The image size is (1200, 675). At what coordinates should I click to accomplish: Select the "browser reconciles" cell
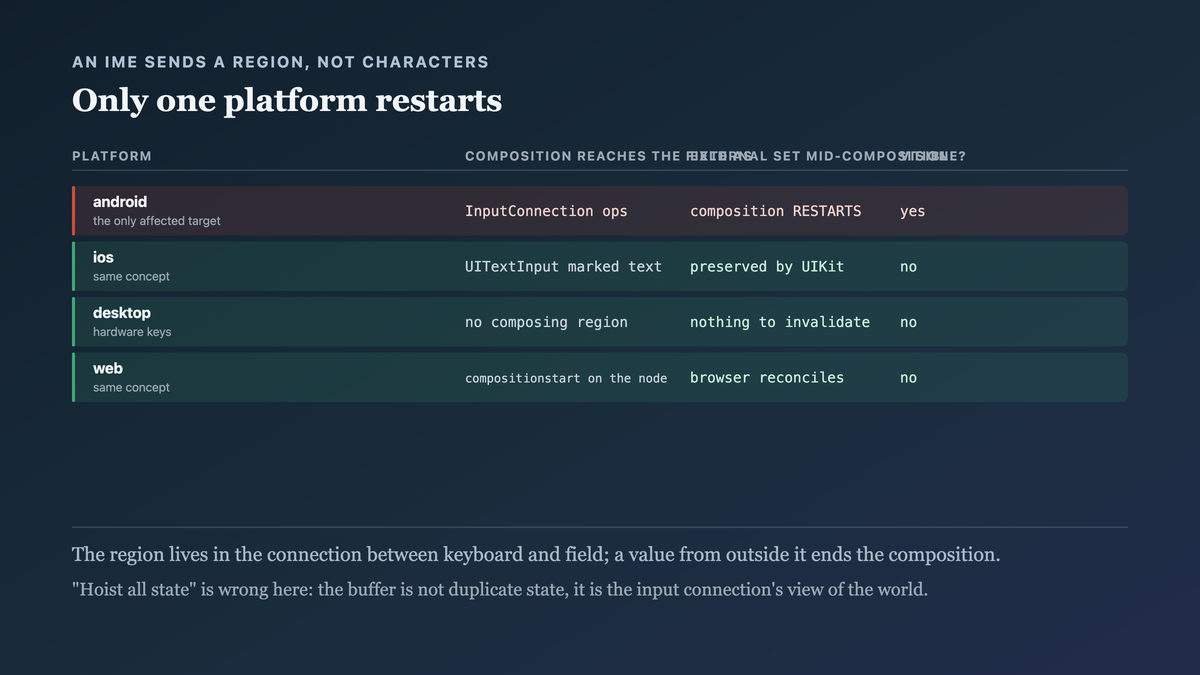(x=767, y=378)
